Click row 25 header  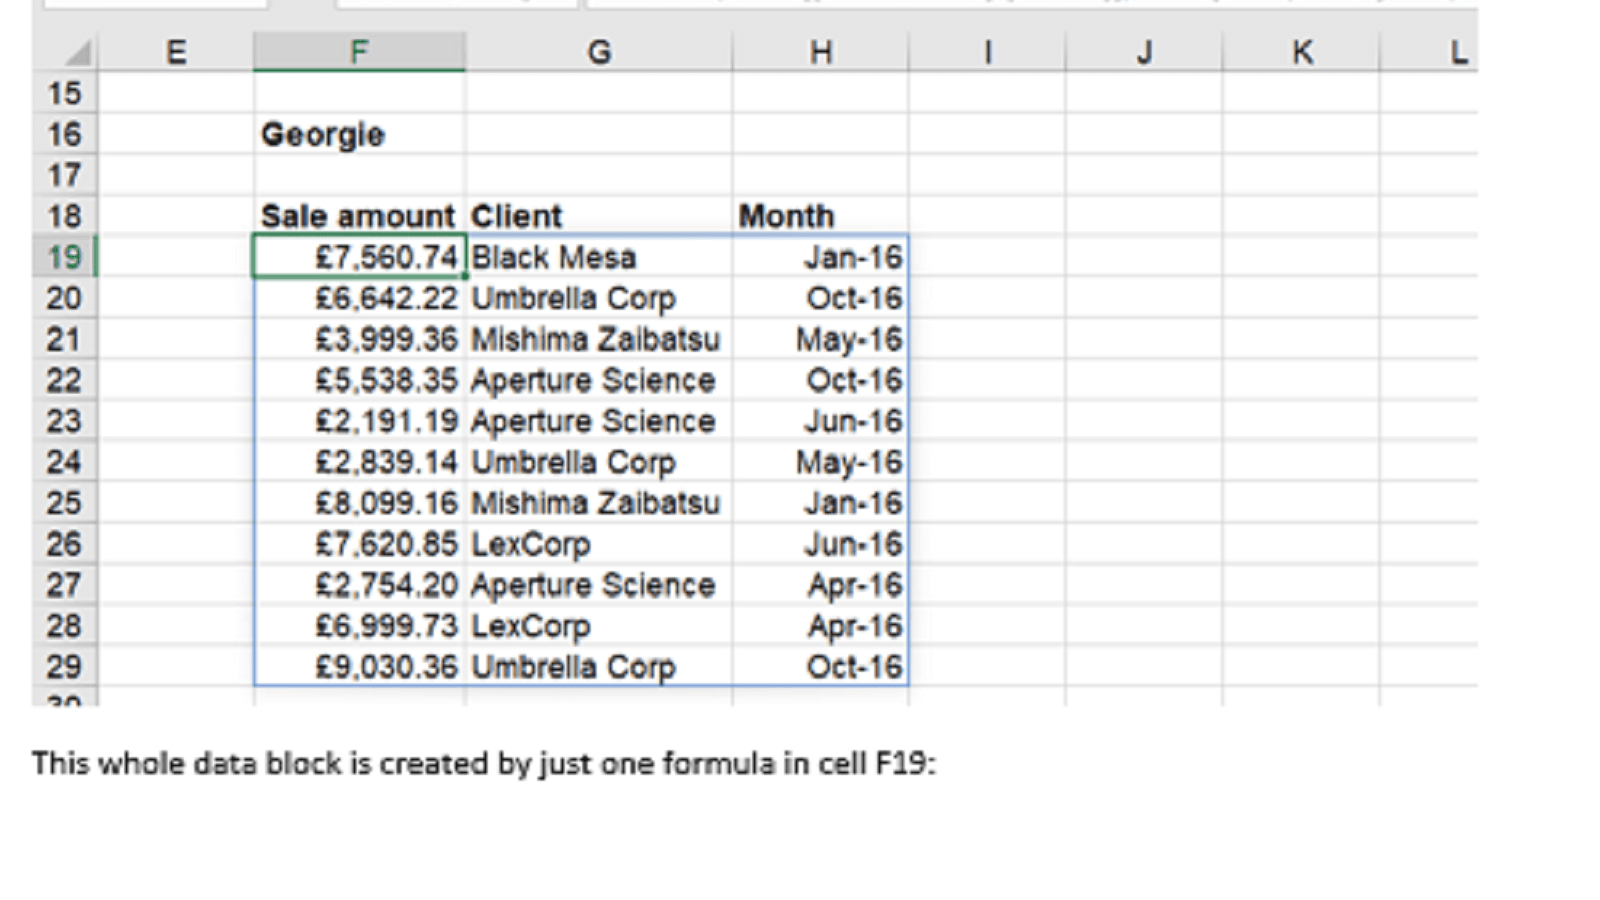[64, 503]
